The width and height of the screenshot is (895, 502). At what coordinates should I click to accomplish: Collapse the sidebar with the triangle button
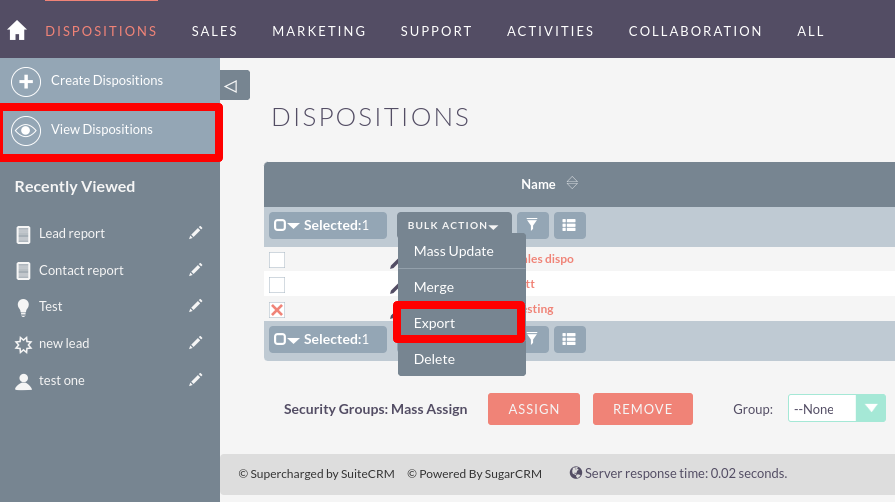(x=235, y=86)
